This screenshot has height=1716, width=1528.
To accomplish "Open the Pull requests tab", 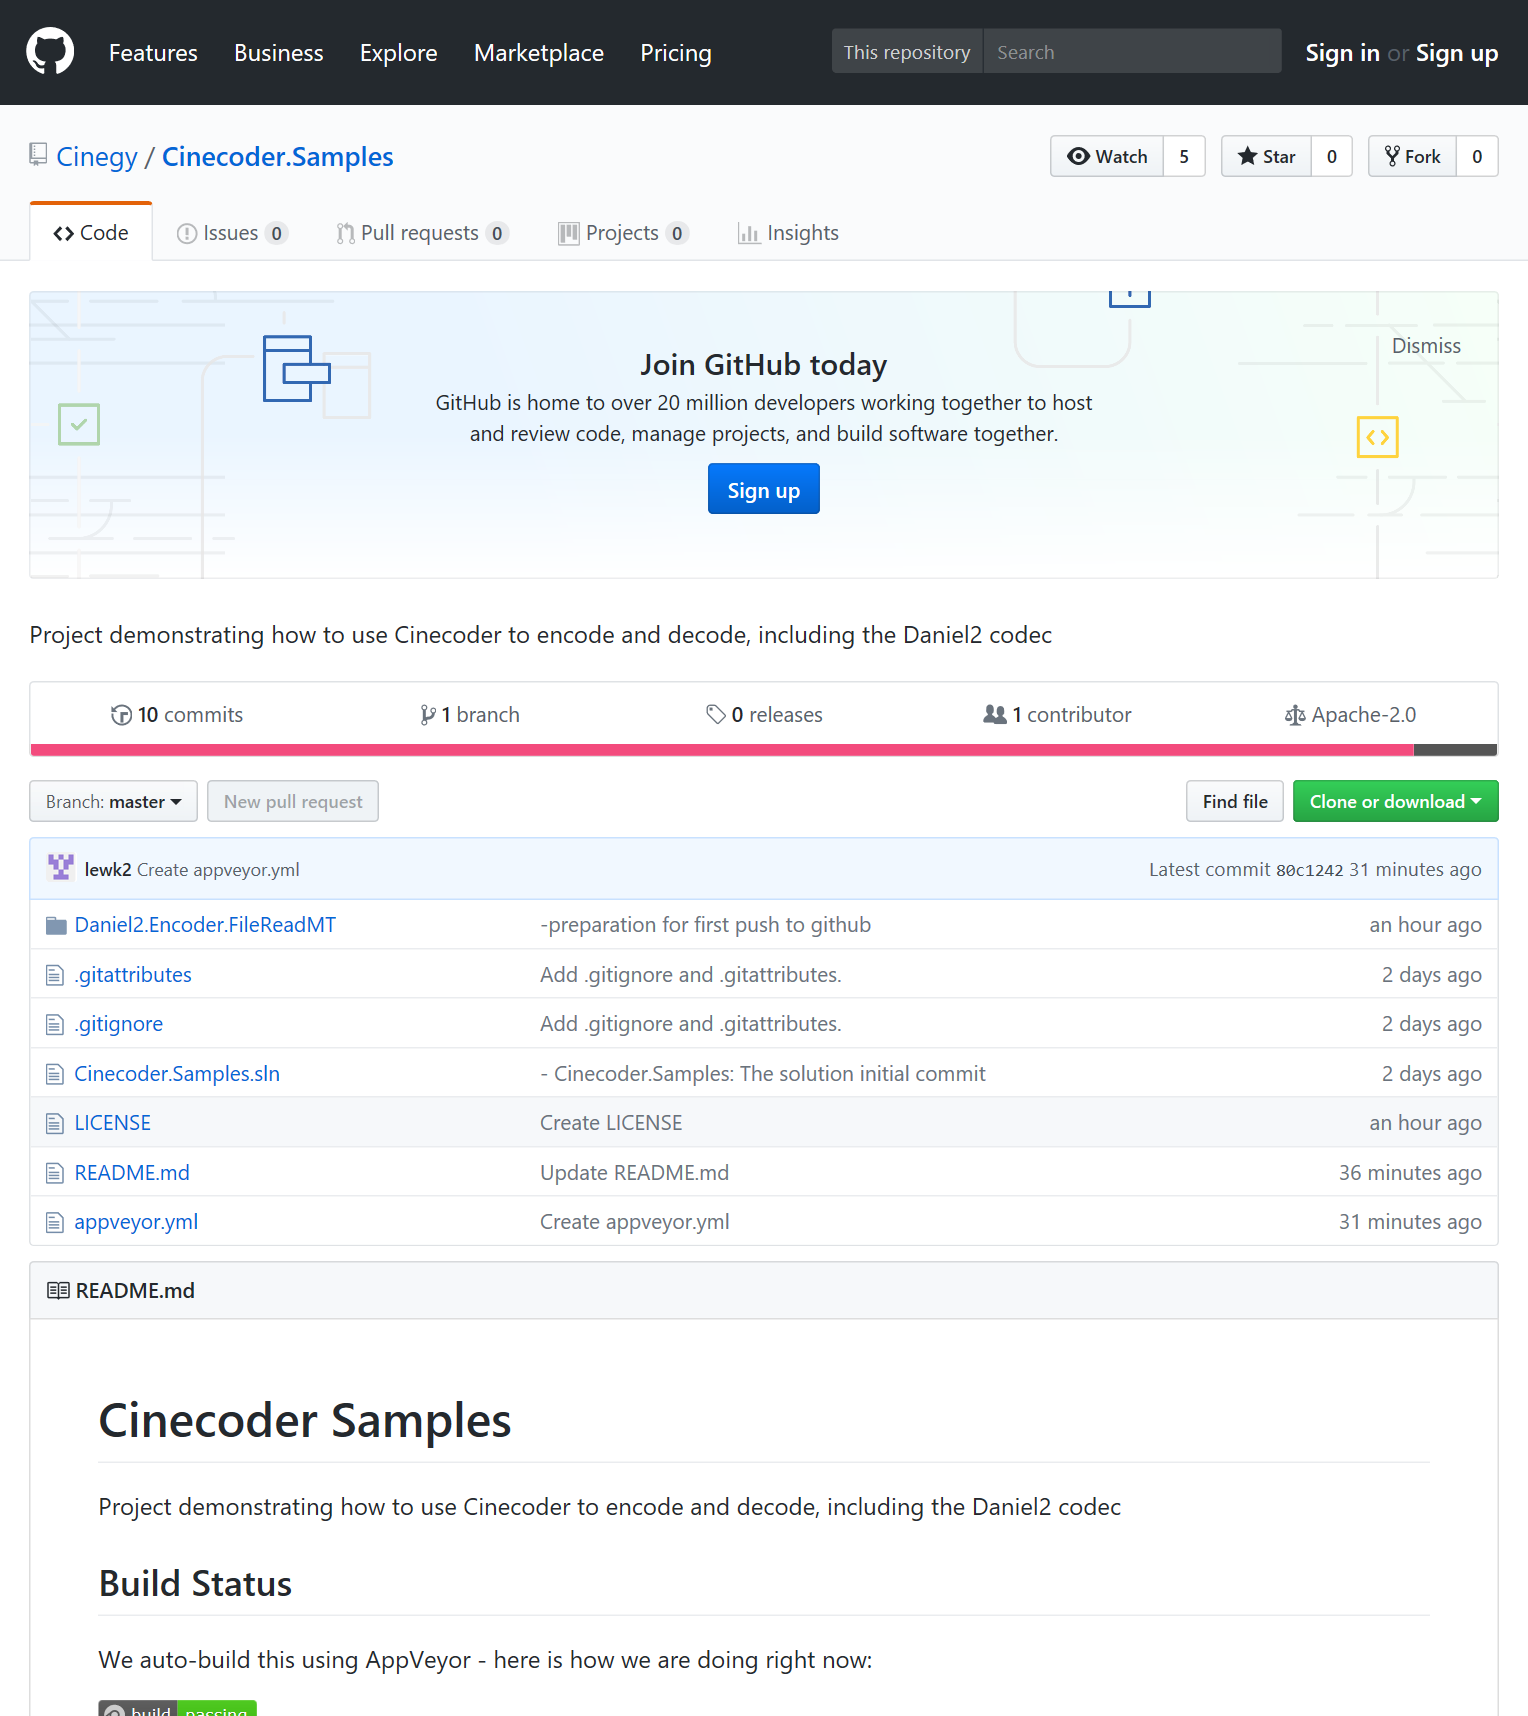I will click(x=423, y=233).
